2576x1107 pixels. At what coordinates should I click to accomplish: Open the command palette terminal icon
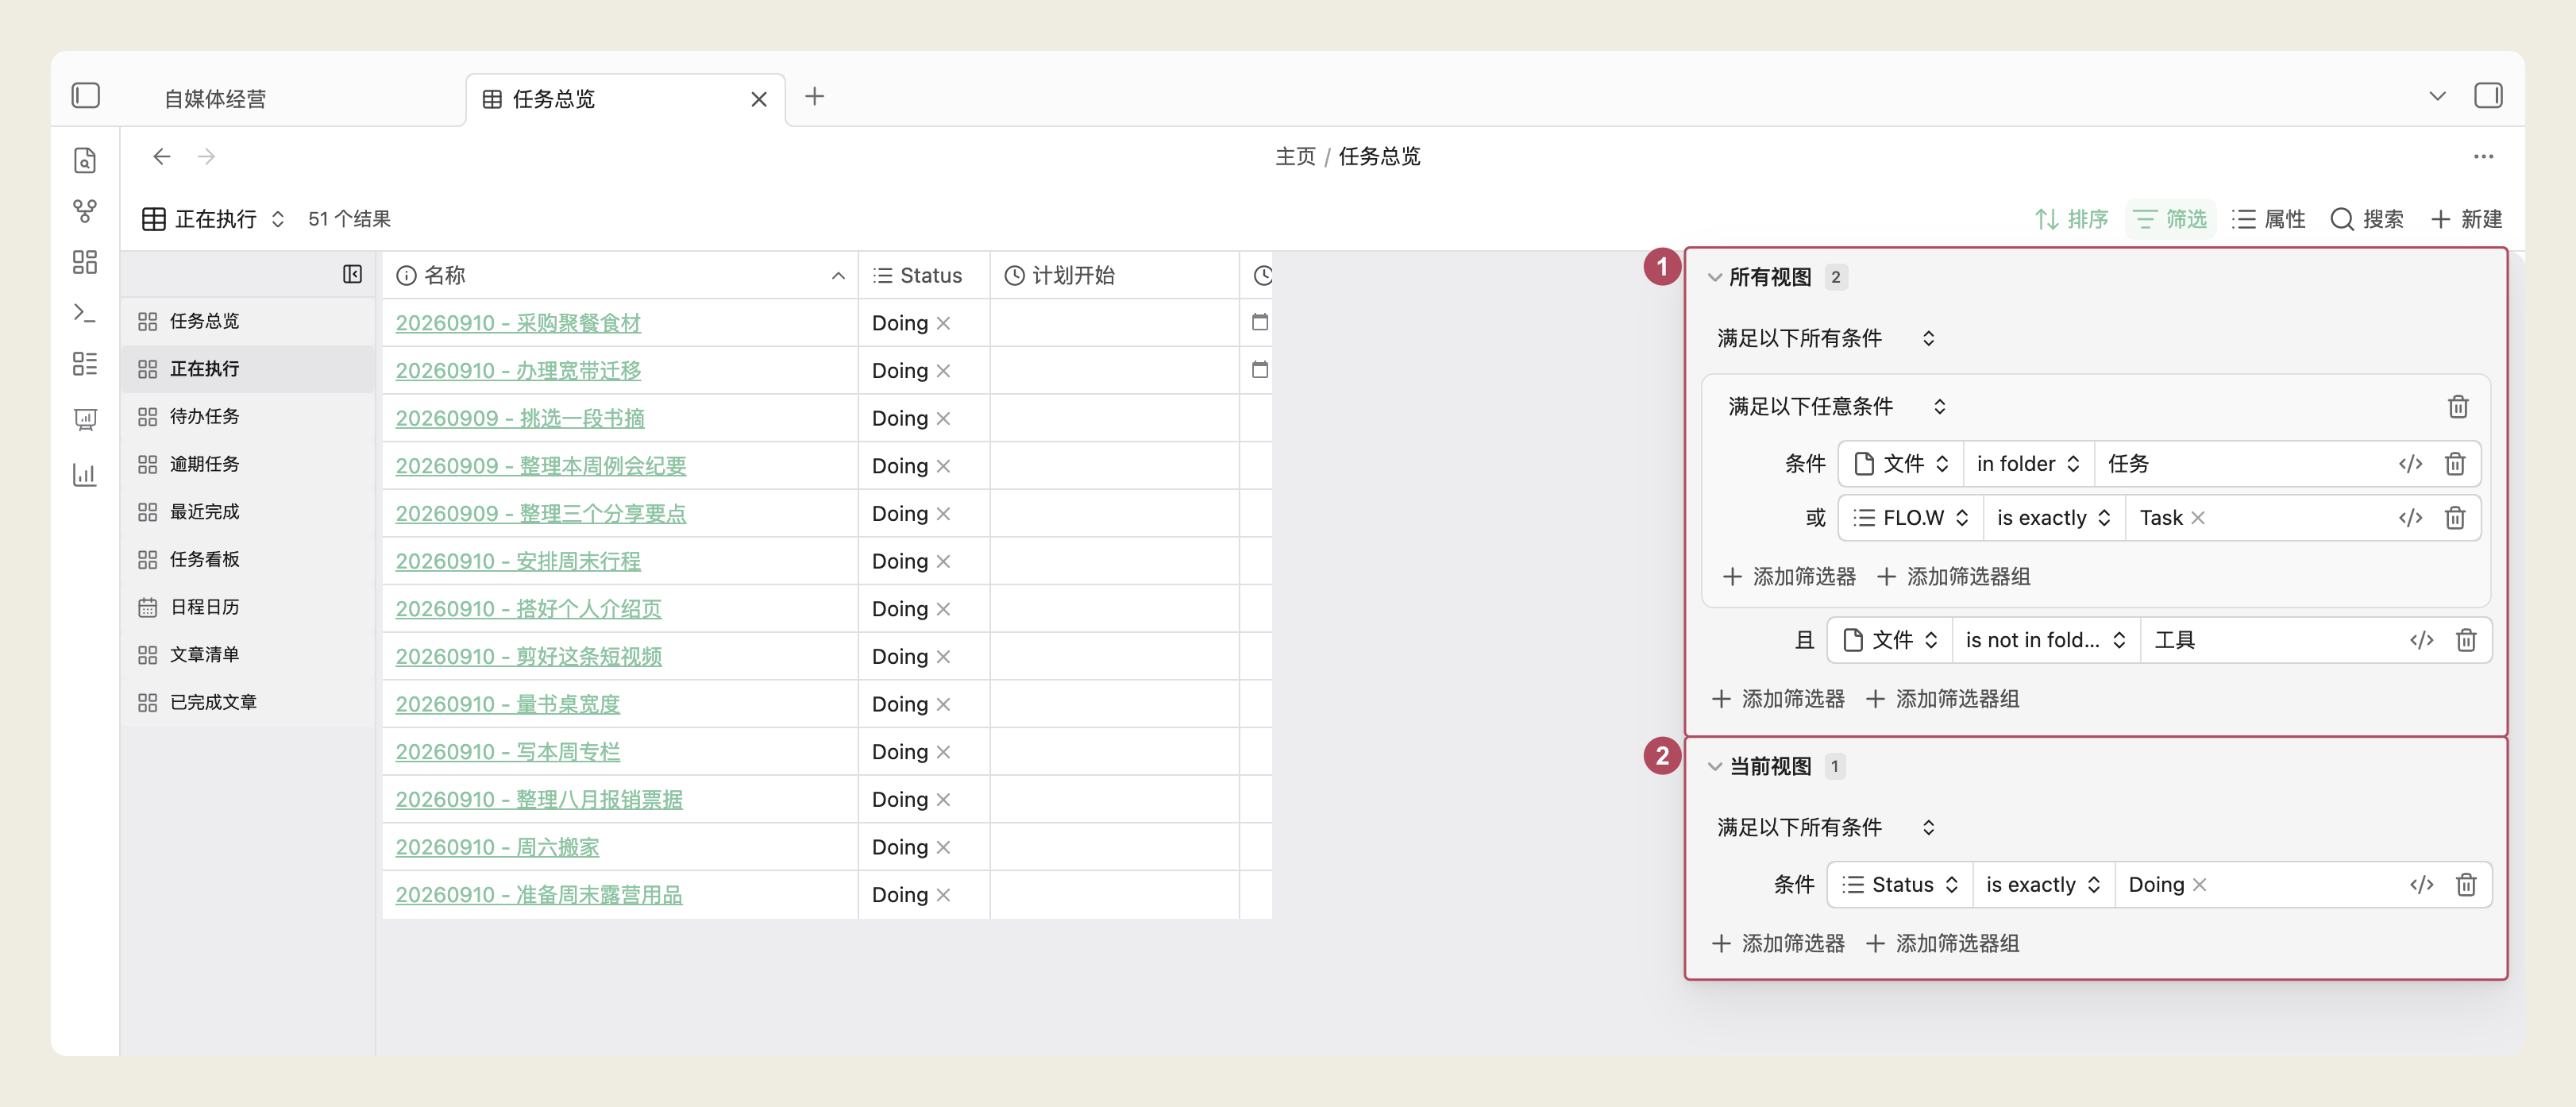(x=85, y=314)
